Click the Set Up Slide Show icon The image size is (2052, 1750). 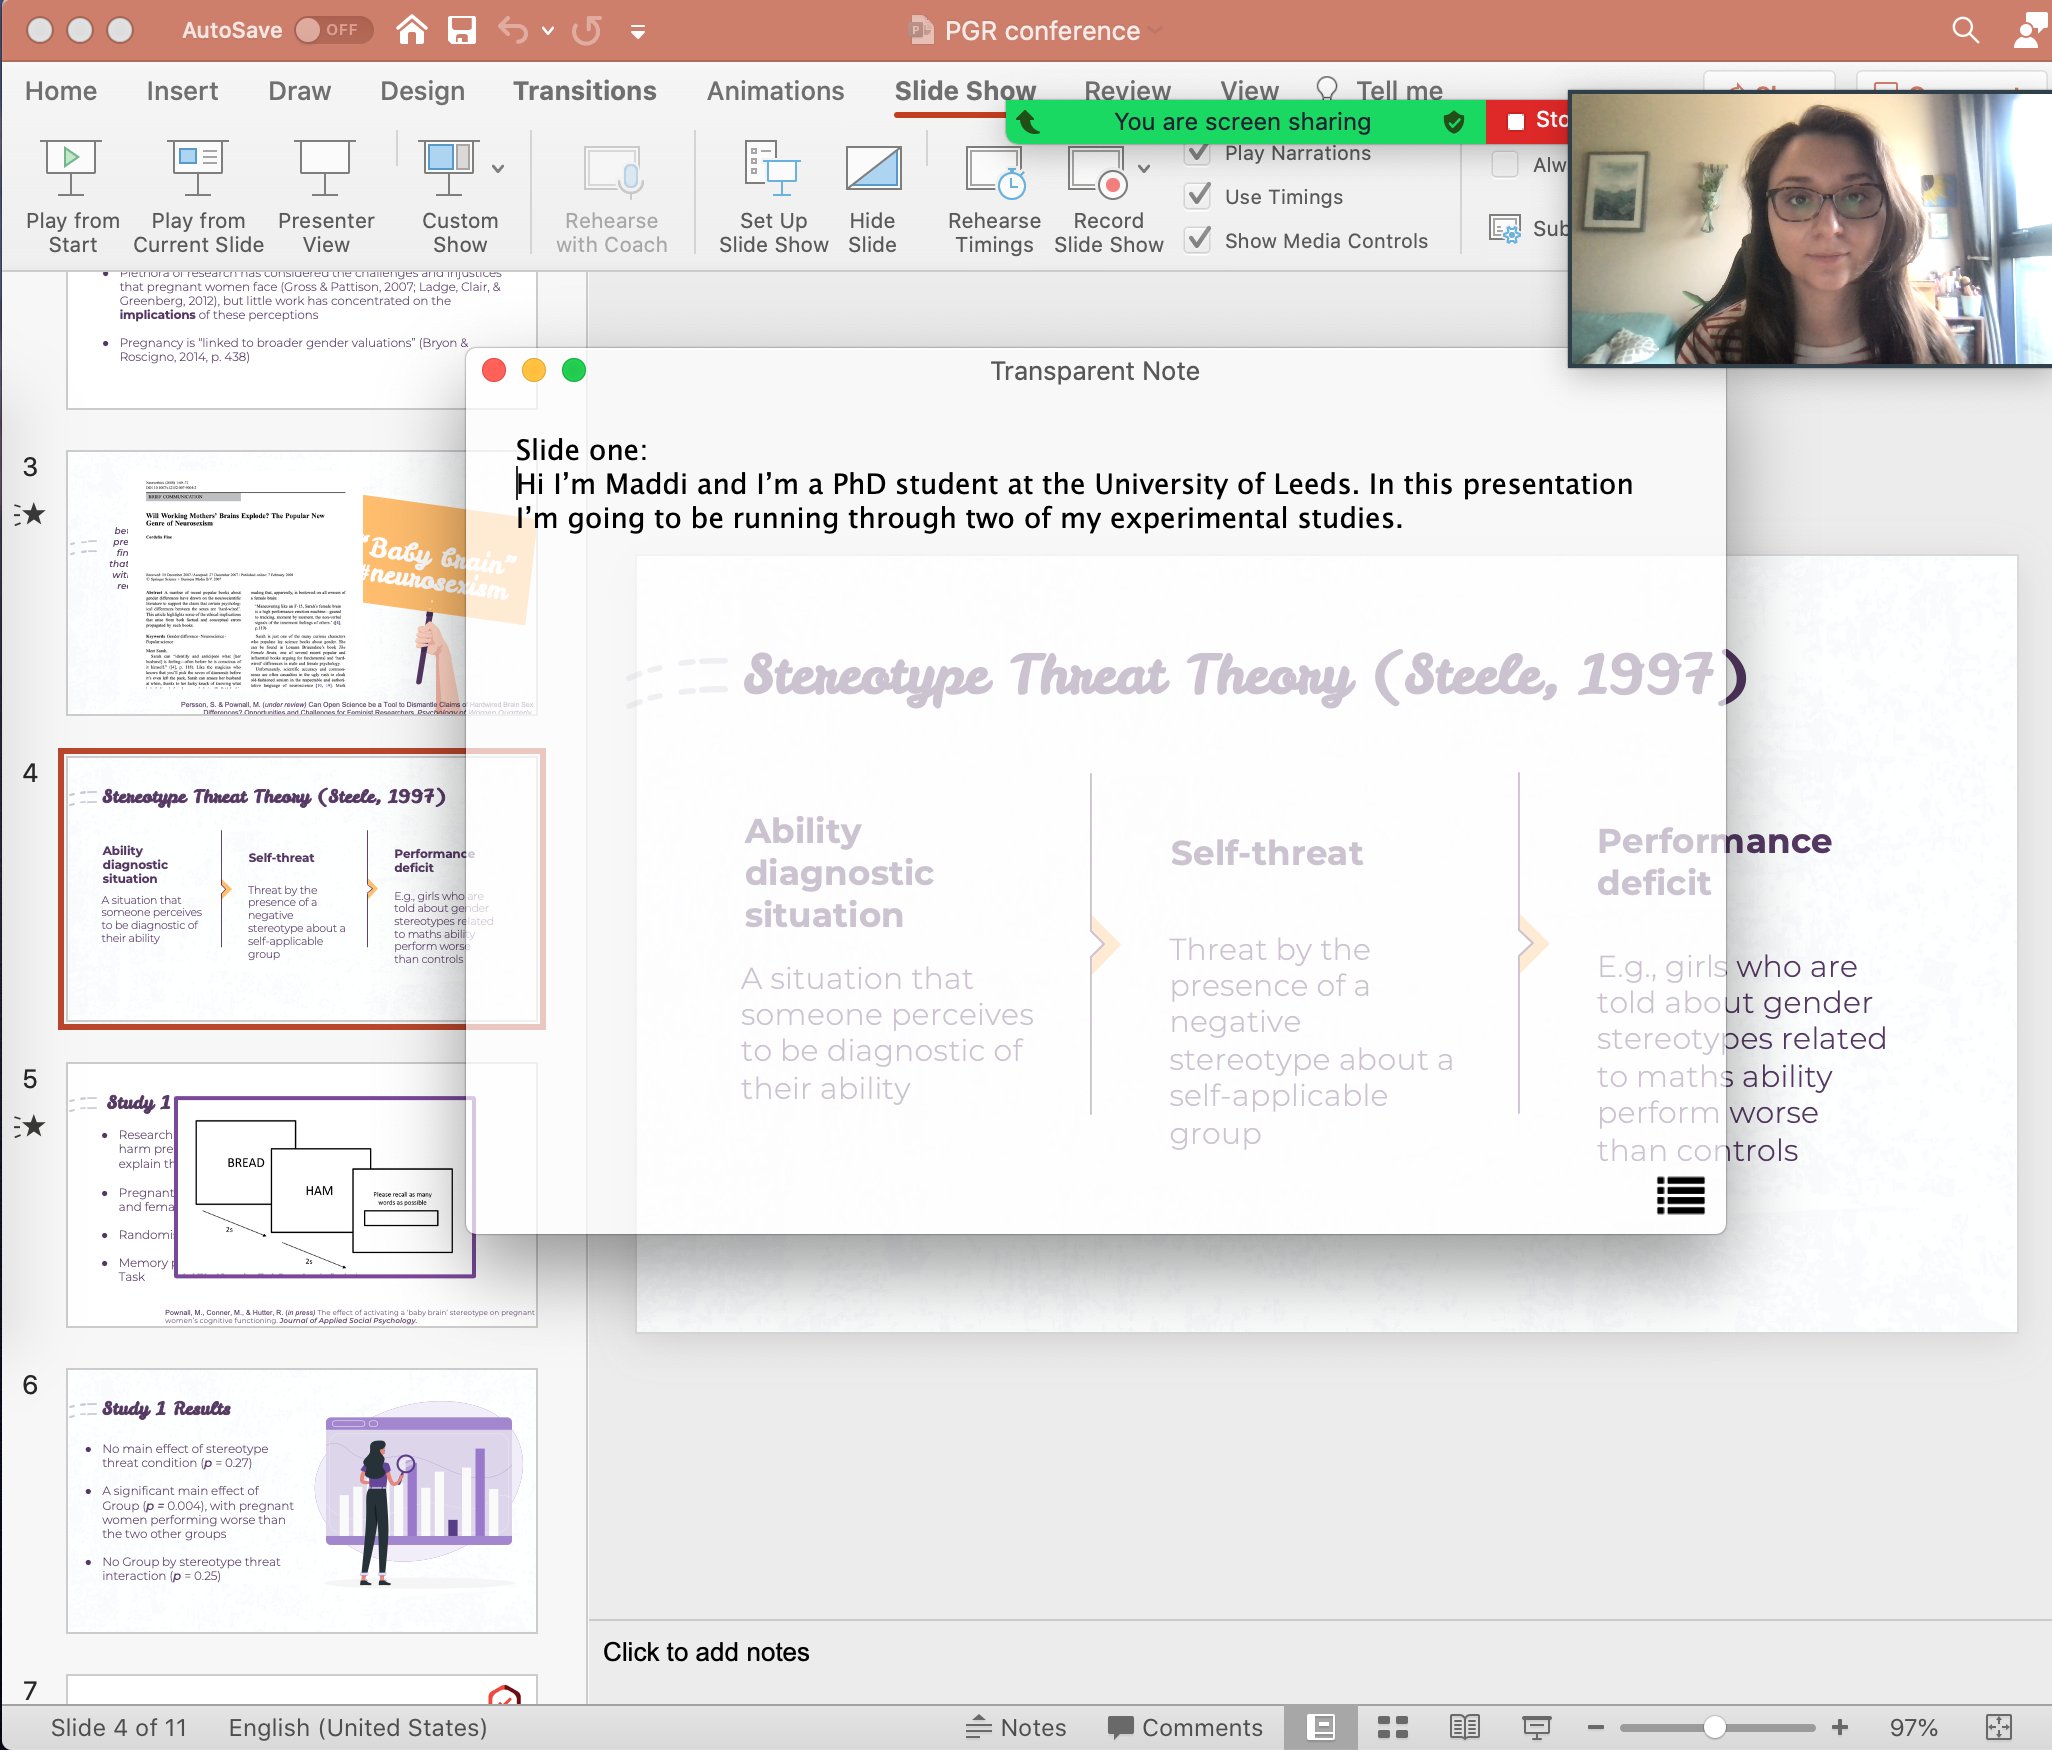coord(772,168)
